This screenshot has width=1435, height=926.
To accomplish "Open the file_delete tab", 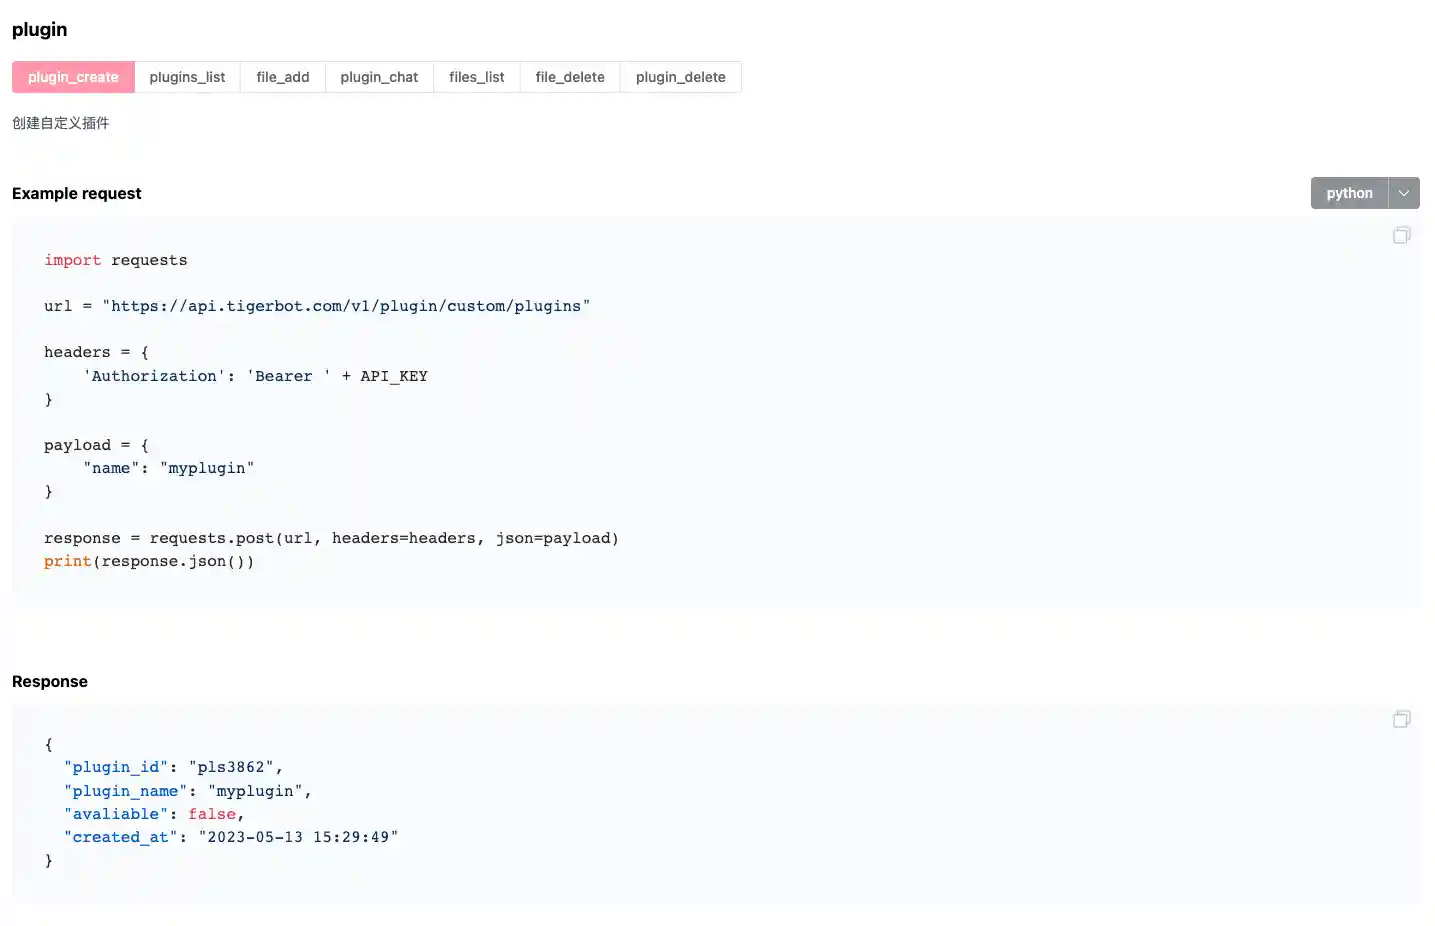I will pos(569,76).
